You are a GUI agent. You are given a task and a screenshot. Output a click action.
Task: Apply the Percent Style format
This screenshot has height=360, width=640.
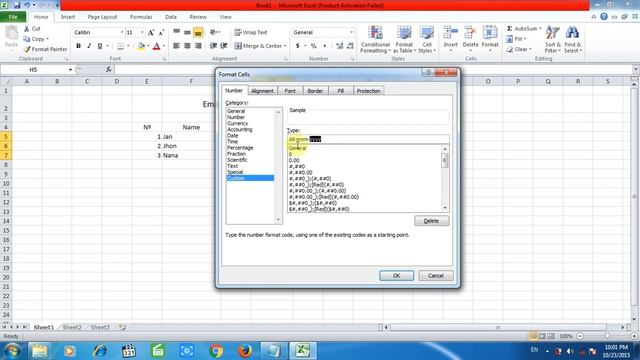click(x=313, y=46)
